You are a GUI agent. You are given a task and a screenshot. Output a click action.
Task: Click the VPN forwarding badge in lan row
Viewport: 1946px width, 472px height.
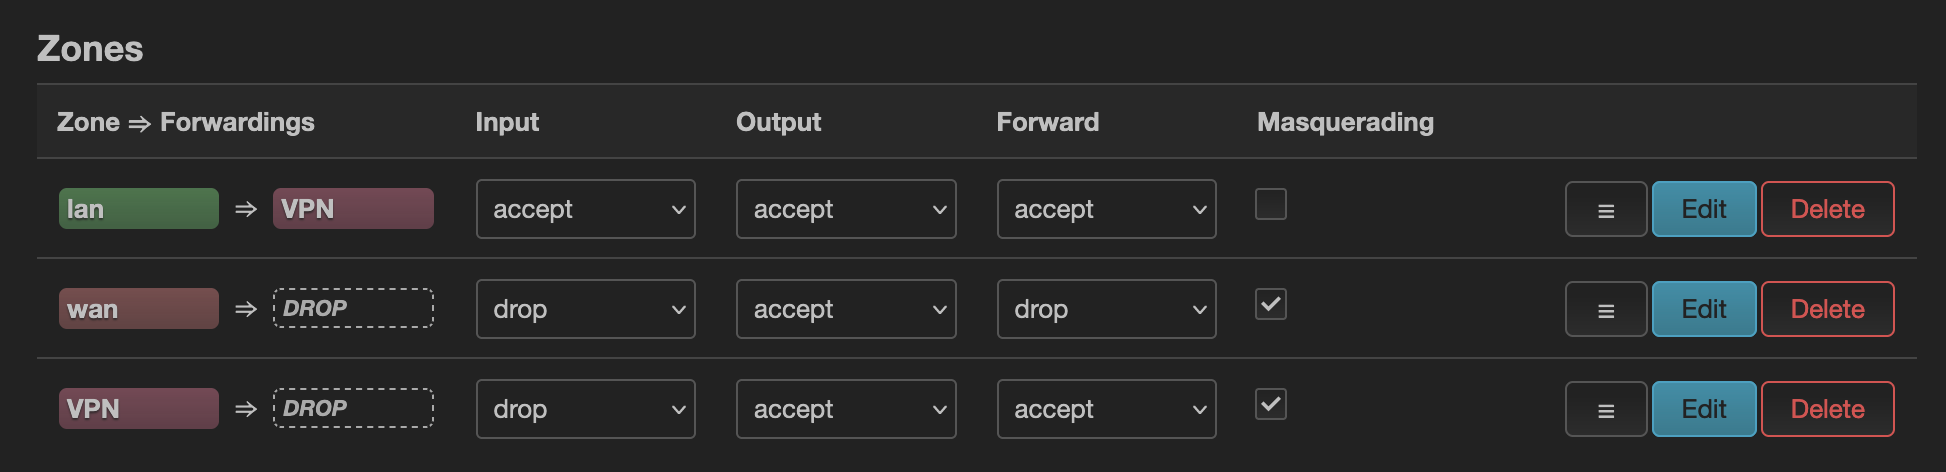pos(353,209)
